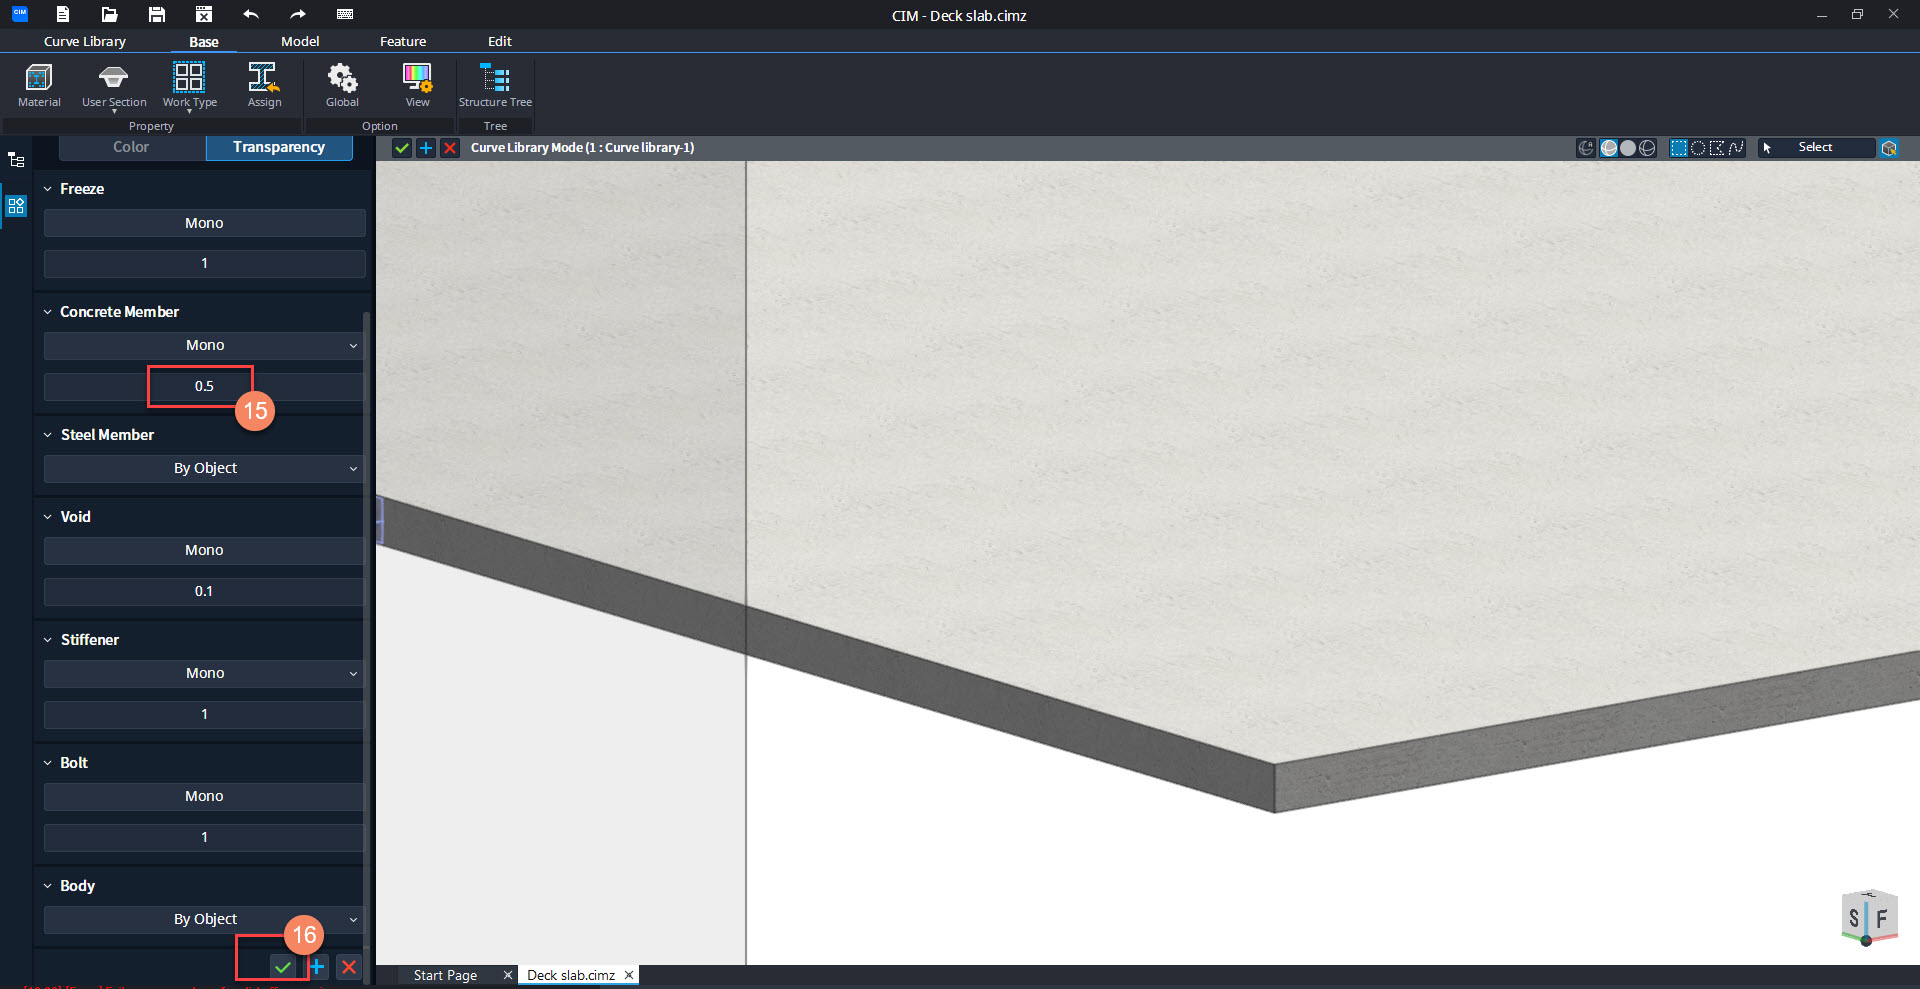This screenshot has width=1920, height=989.
Task: Open Global options
Action: tap(342, 84)
